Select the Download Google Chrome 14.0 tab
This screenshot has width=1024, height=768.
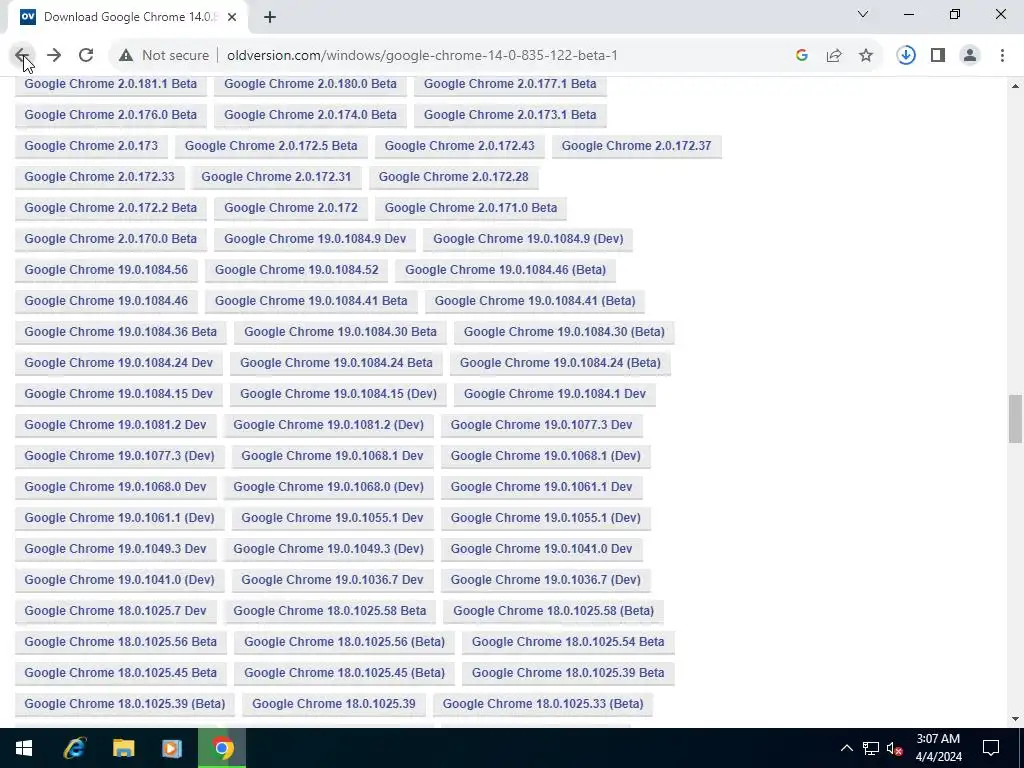[127, 17]
